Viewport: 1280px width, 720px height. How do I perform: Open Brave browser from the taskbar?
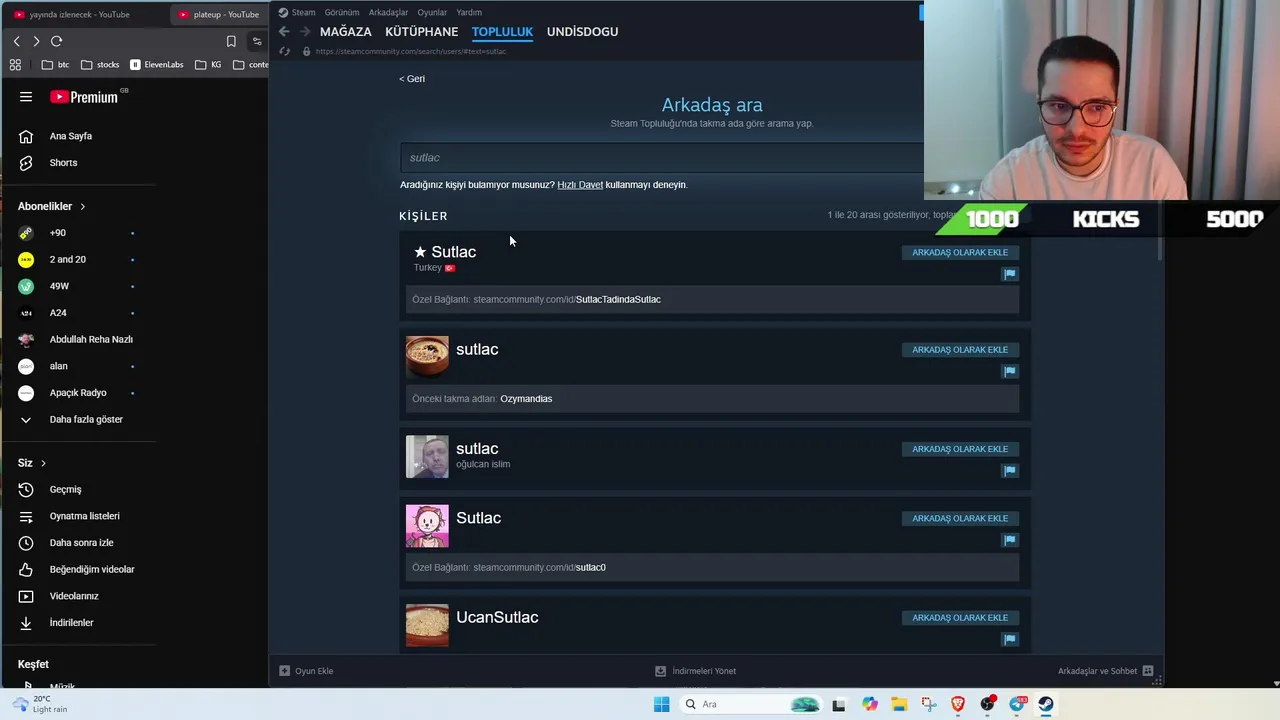(958, 704)
